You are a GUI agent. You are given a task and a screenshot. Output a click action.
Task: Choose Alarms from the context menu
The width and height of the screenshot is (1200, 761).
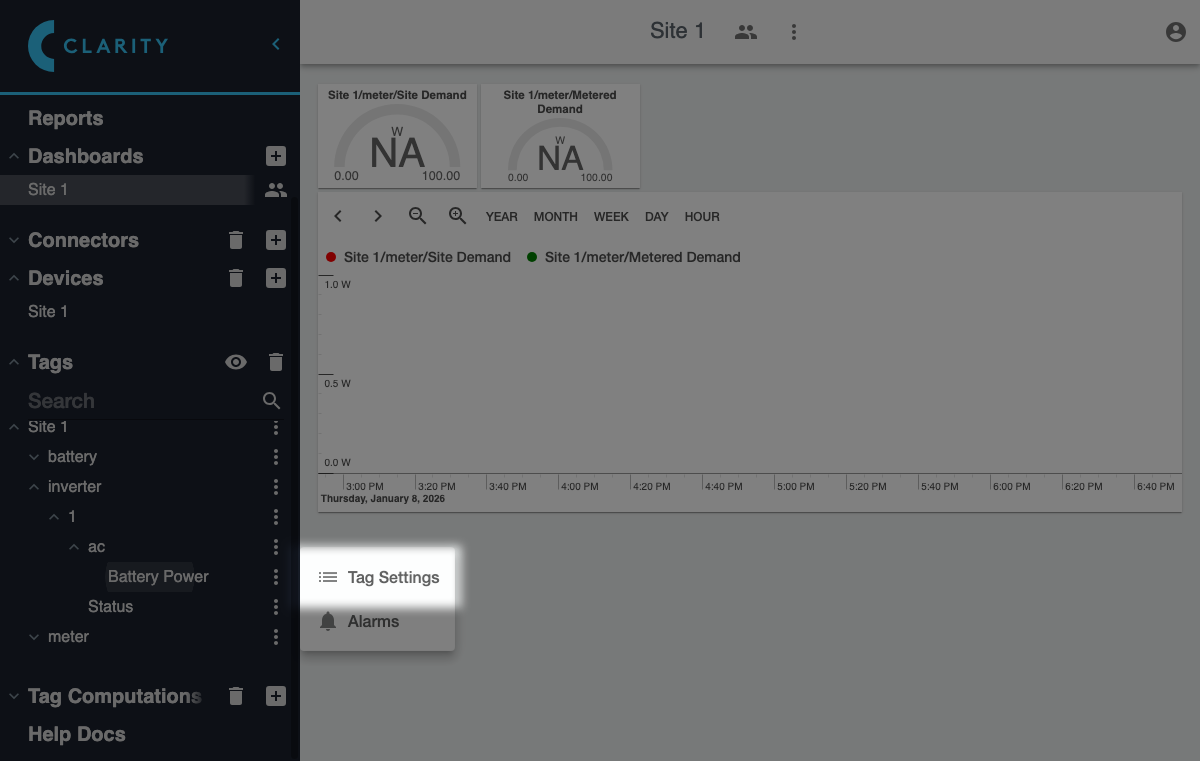point(373,621)
